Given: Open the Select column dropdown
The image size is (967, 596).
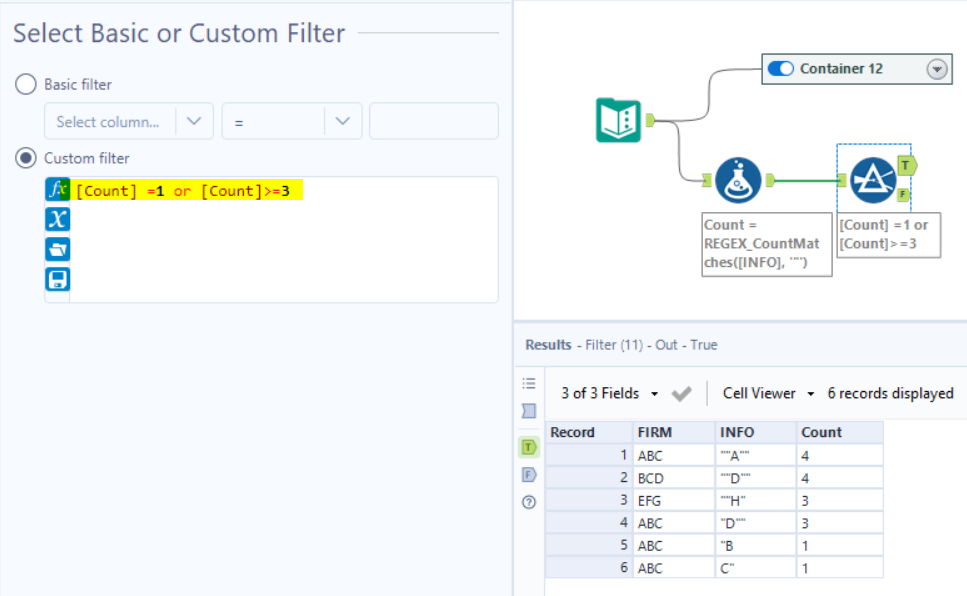Looking at the screenshot, I should (129, 122).
